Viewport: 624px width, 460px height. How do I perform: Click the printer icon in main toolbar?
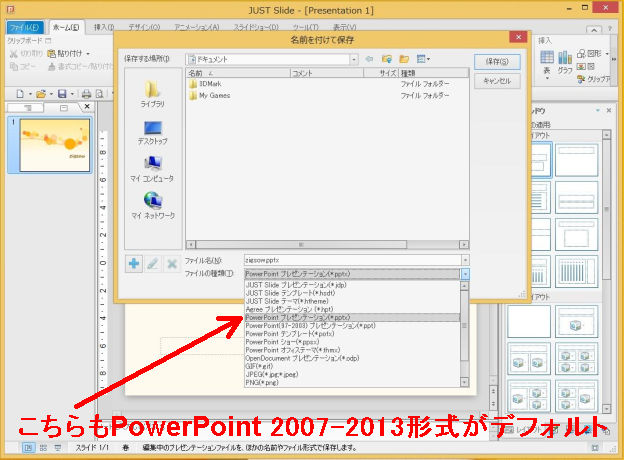[x=86, y=94]
